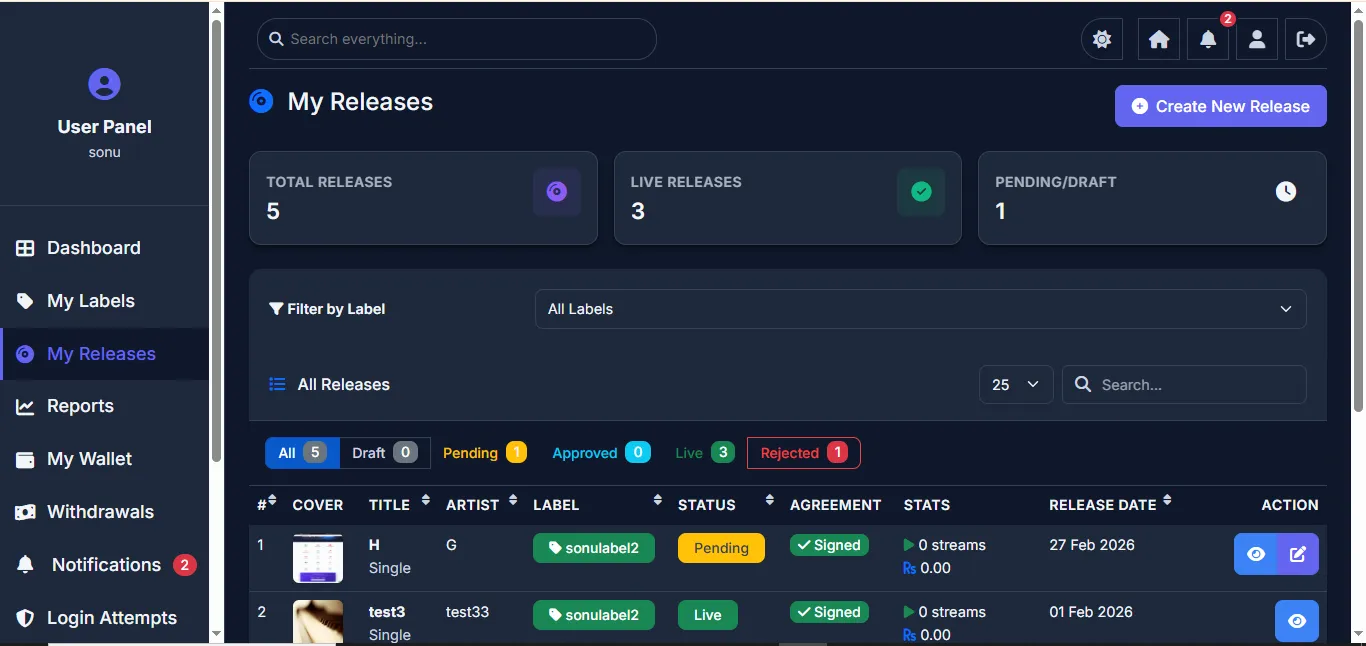Open the 25 rows-per-page dropdown
Image resolution: width=1366 pixels, height=646 pixels.
tap(1016, 385)
